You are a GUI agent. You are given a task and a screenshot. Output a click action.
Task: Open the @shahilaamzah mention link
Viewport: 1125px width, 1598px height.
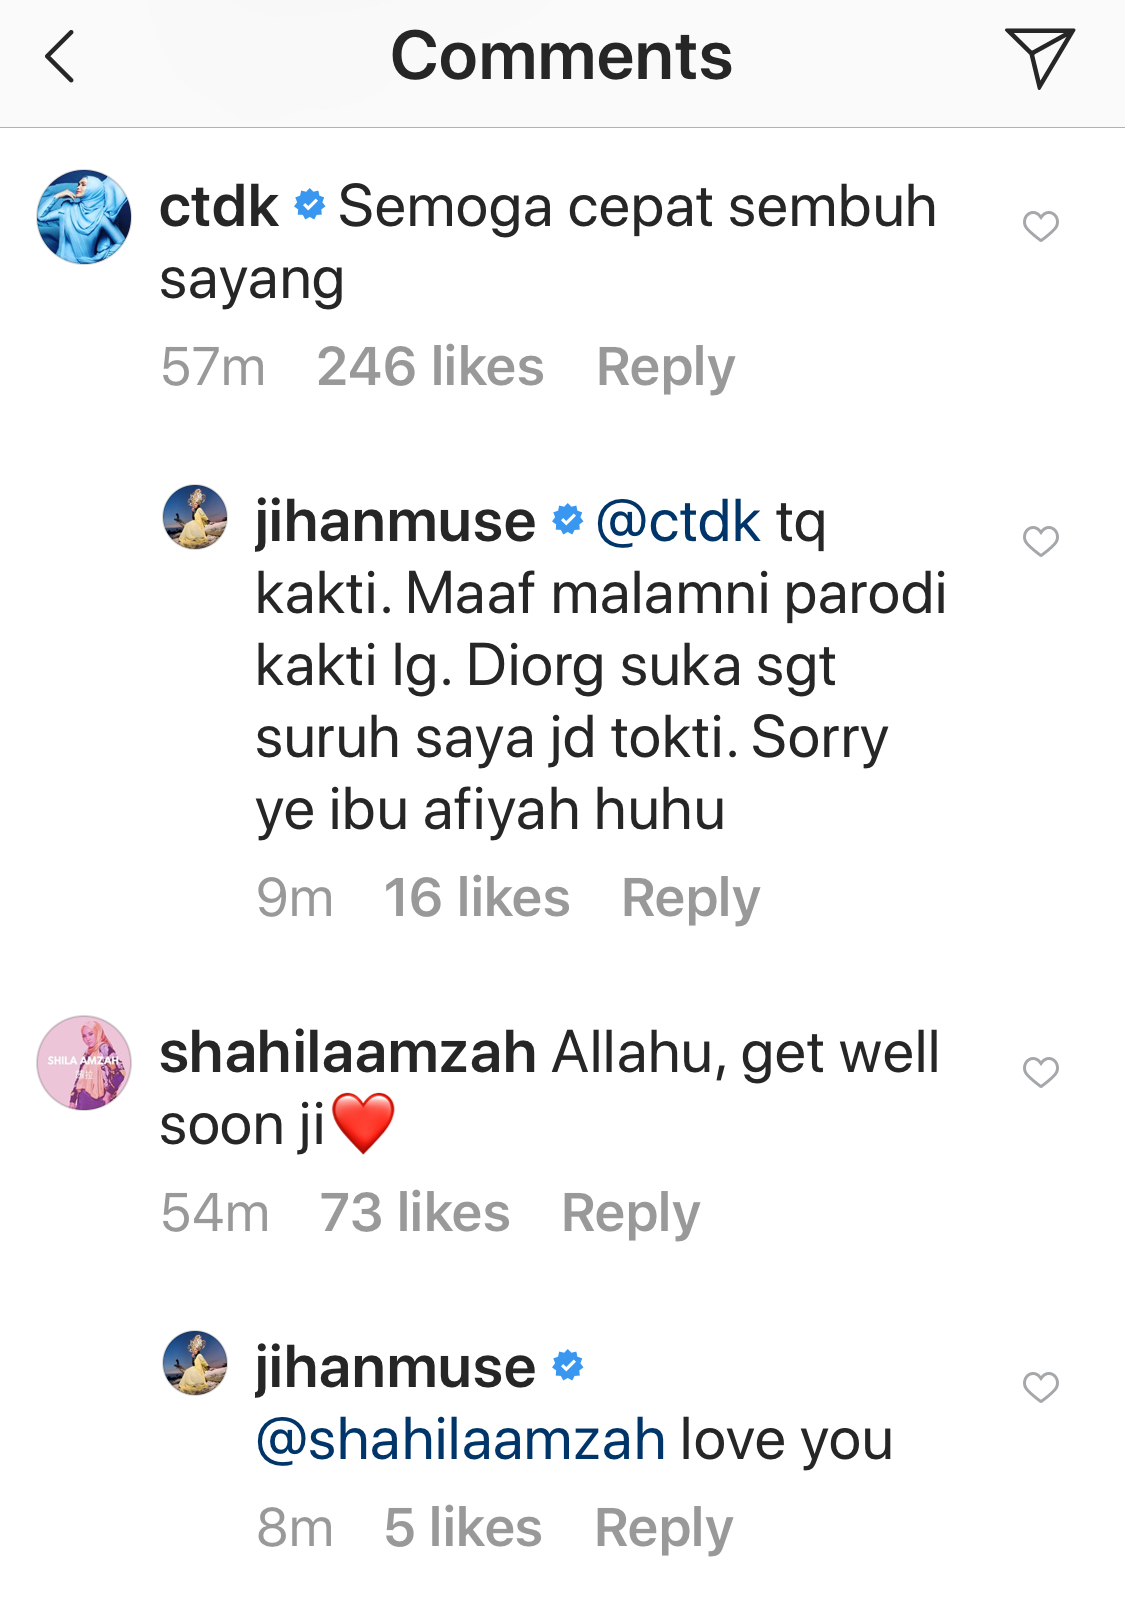click(461, 1440)
